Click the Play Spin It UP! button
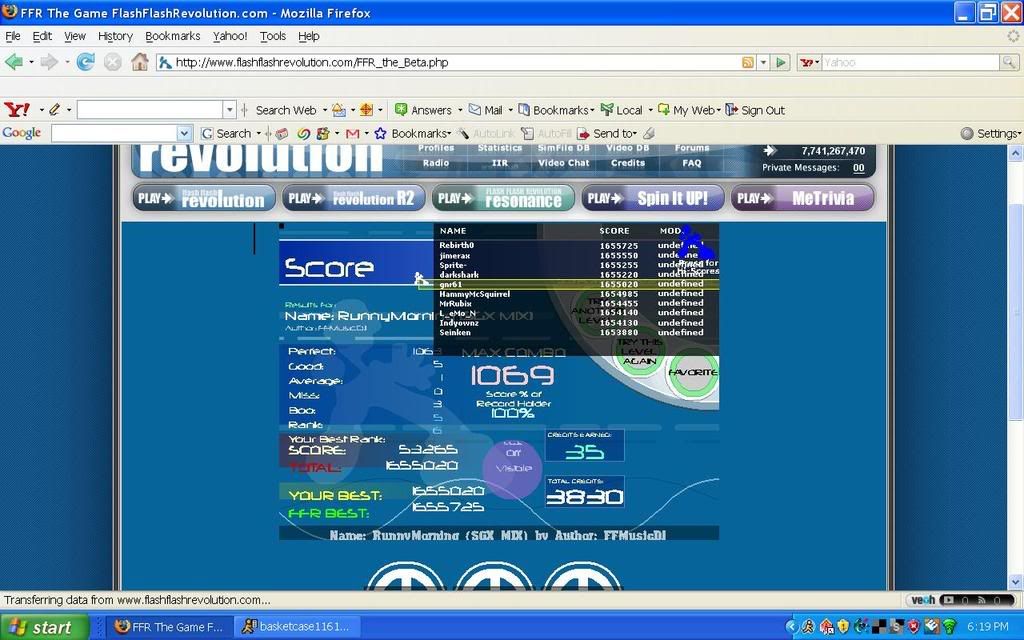Viewport: 1024px width, 640px height. point(652,198)
